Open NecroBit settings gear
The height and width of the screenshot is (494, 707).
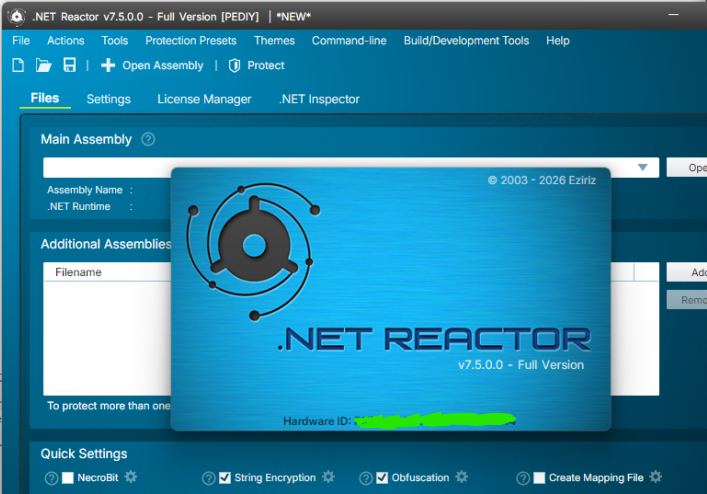[131, 477]
